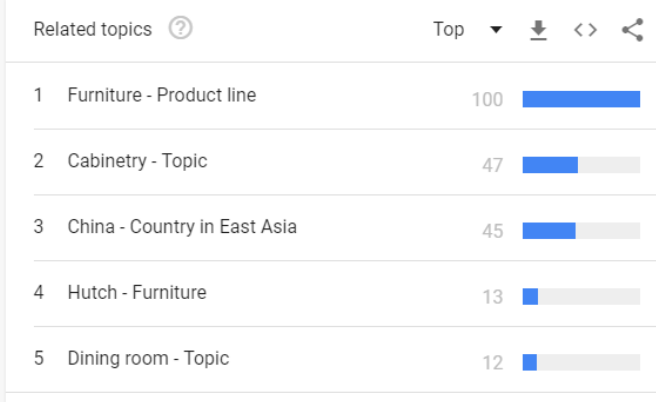Select the Top dropdown label
Viewport: 656px width, 402px height.
(x=448, y=29)
